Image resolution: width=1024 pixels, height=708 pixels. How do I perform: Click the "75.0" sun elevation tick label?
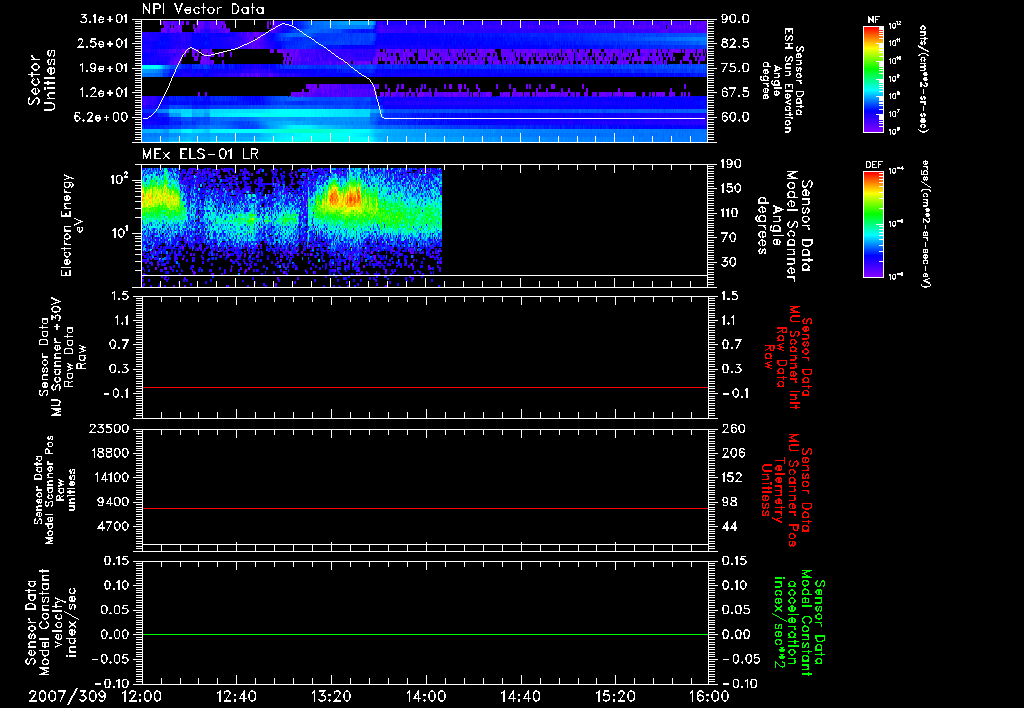pyautogui.click(x=735, y=68)
